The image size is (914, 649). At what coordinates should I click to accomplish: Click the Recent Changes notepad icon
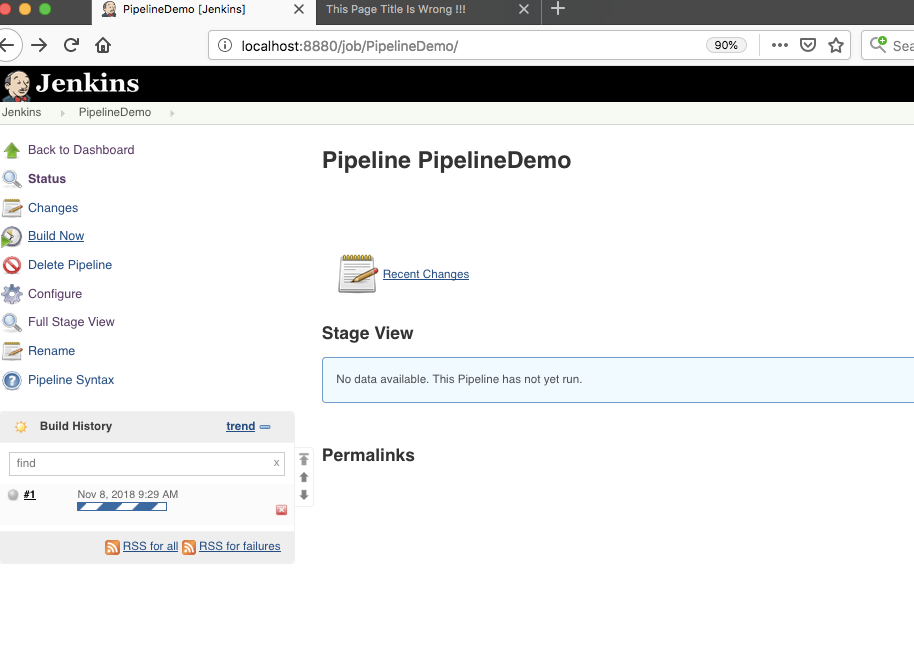pos(357,273)
